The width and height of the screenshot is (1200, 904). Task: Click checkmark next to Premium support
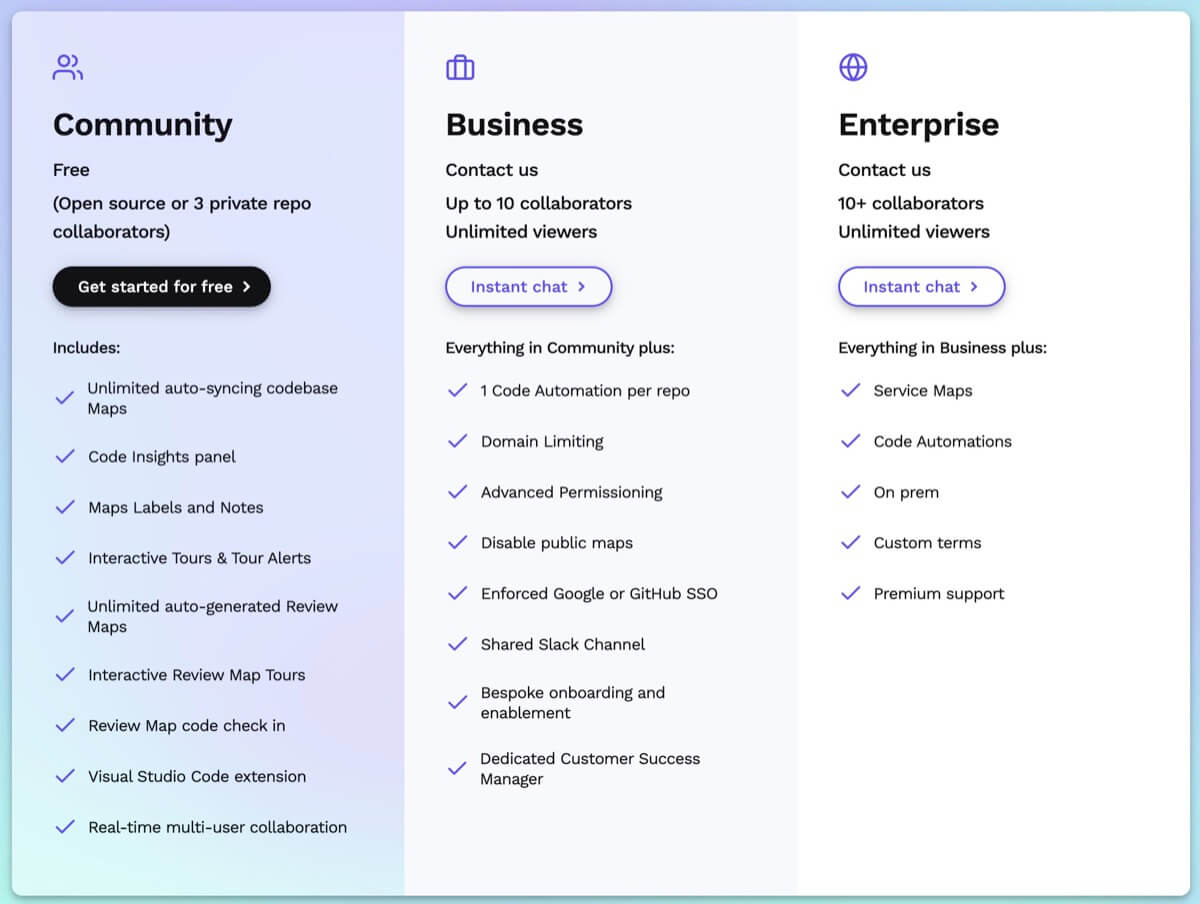(x=851, y=594)
